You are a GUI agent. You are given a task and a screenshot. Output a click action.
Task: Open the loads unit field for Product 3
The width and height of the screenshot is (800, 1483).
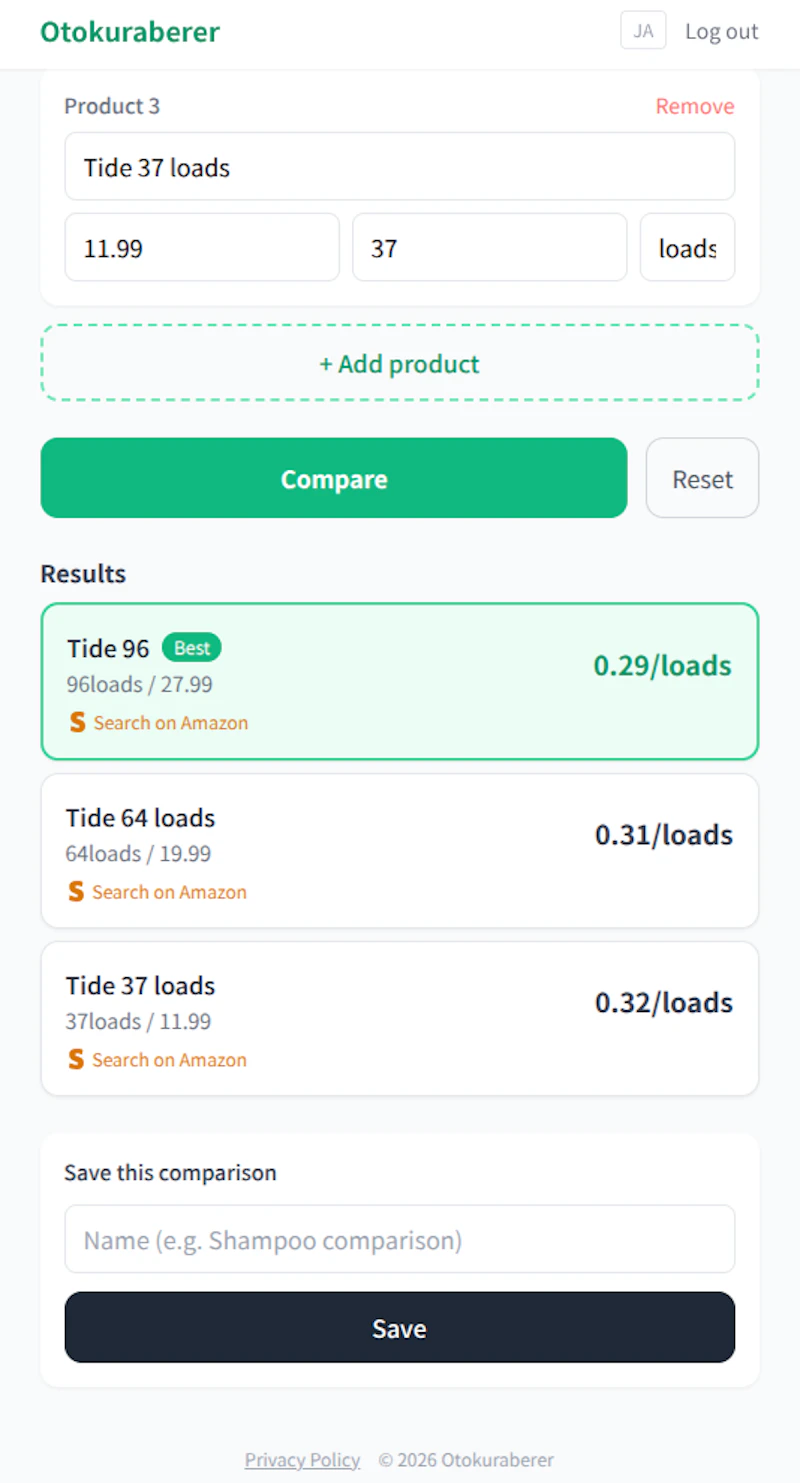point(688,247)
